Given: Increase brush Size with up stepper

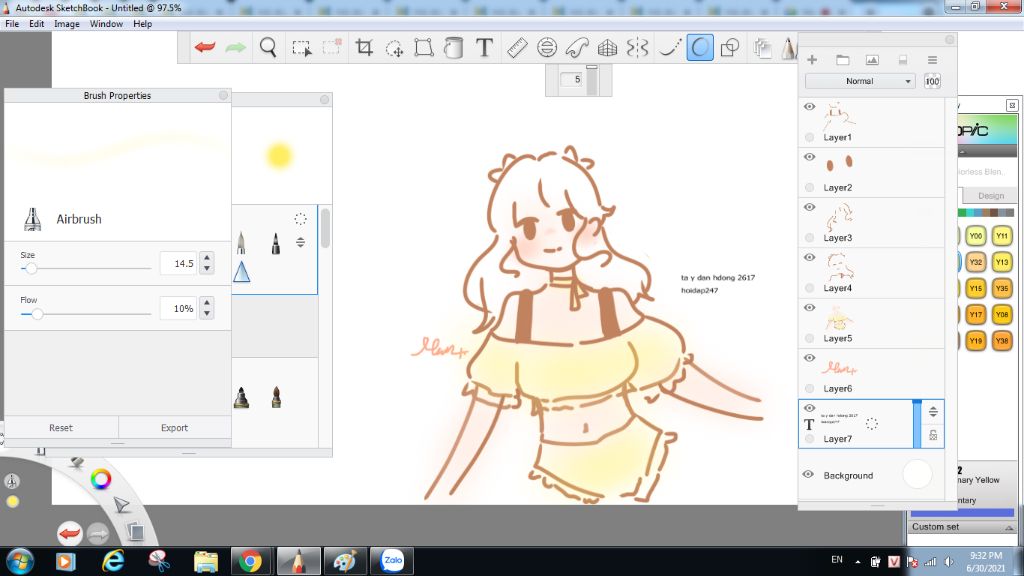Looking at the screenshot, I should pos(207,258).
